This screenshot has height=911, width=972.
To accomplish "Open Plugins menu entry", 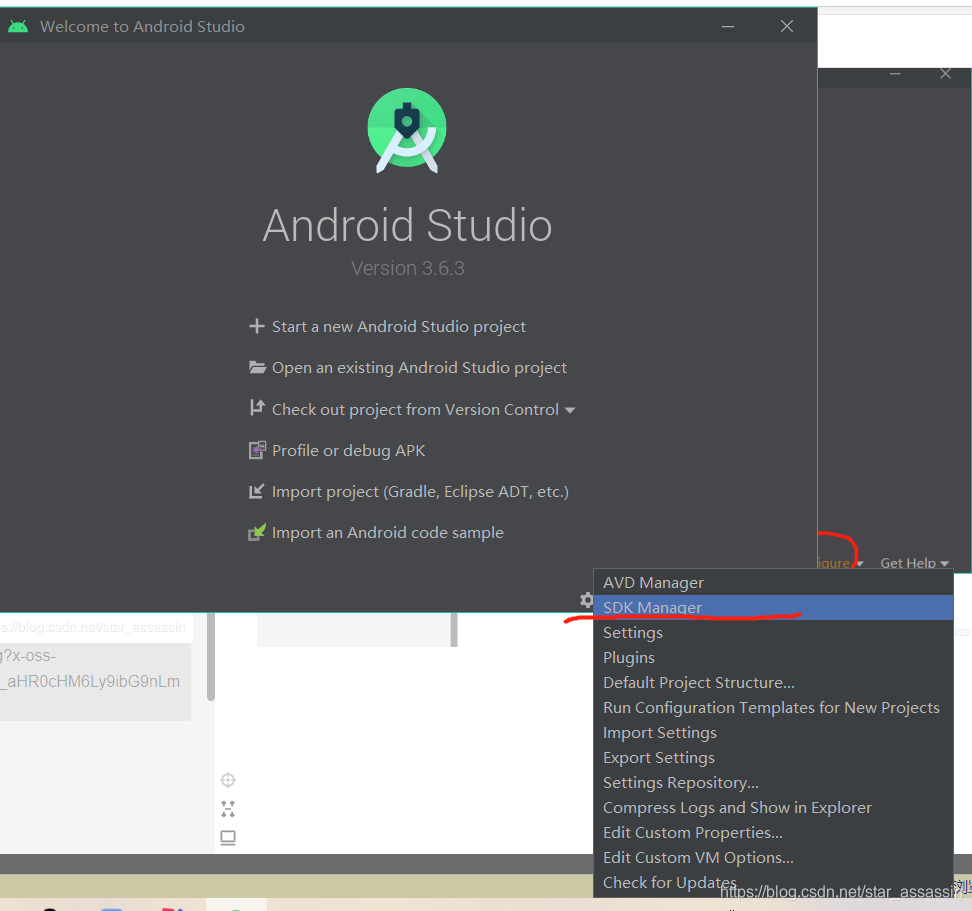I will 773,657.
